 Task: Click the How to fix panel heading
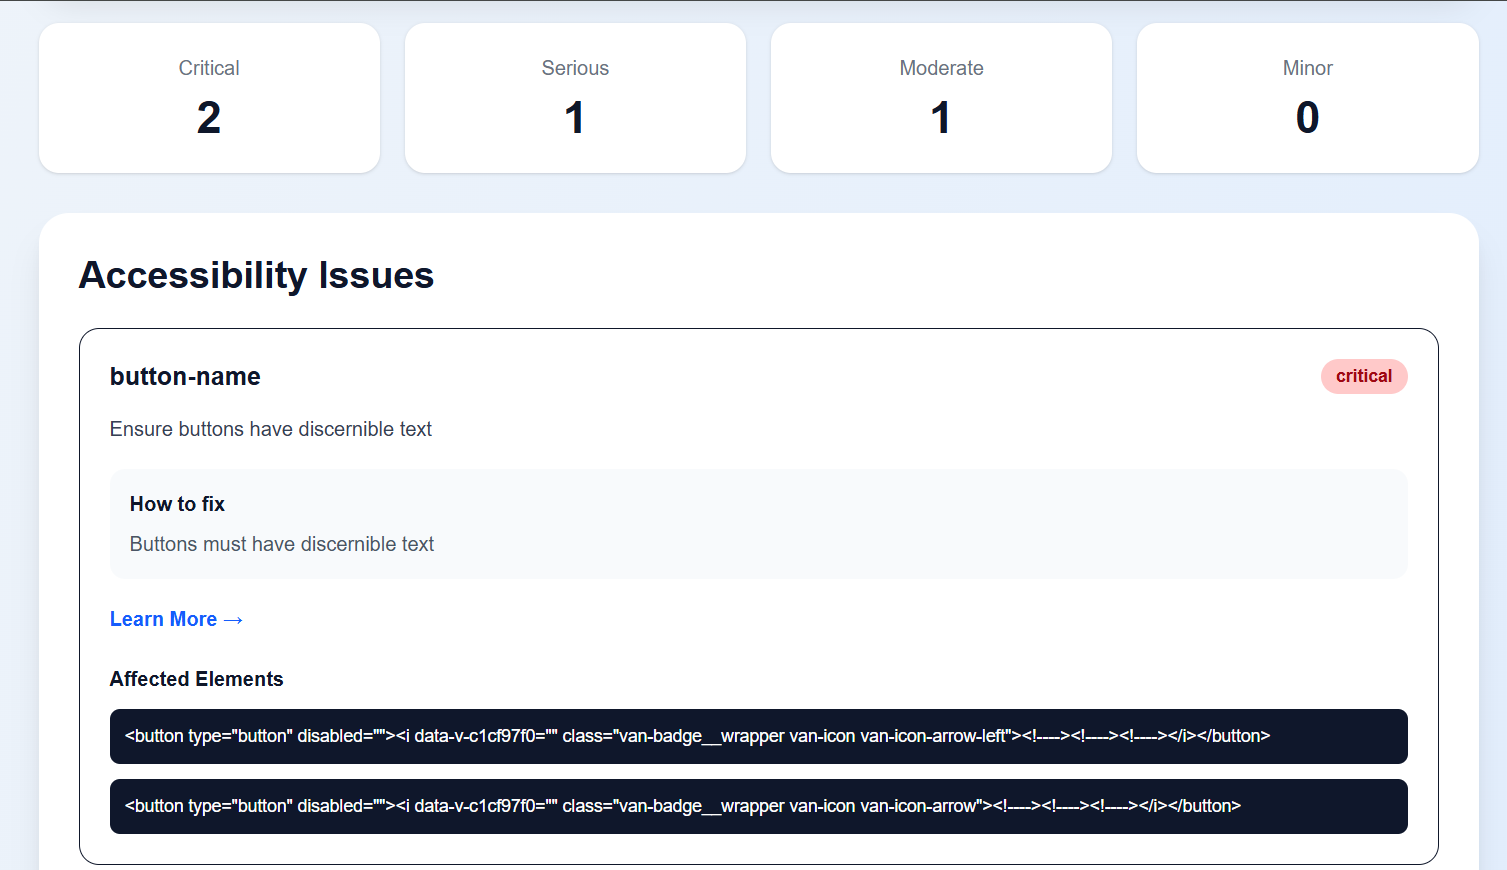point(177,504)
